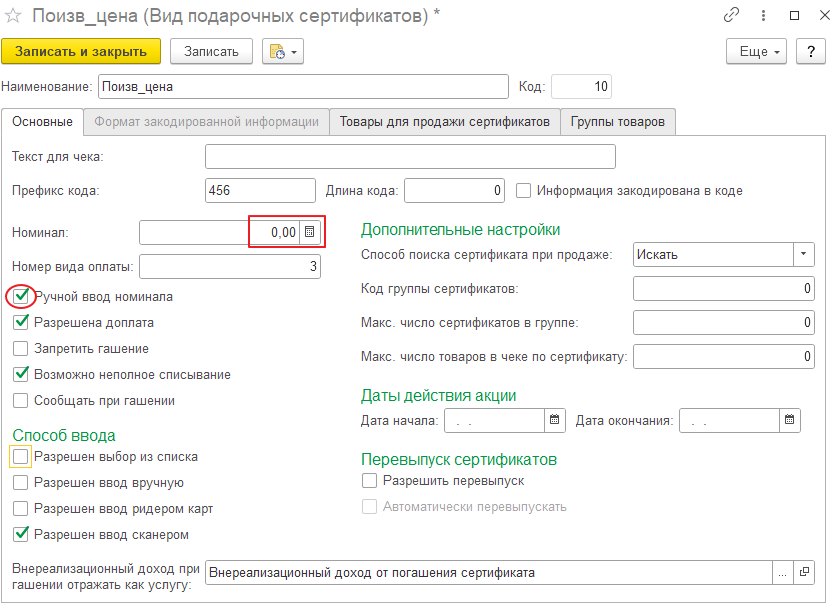Image resolution: width=834 pixels, height=608 pixels.
Task: Click the Дата начала date field
Action: 494,420
